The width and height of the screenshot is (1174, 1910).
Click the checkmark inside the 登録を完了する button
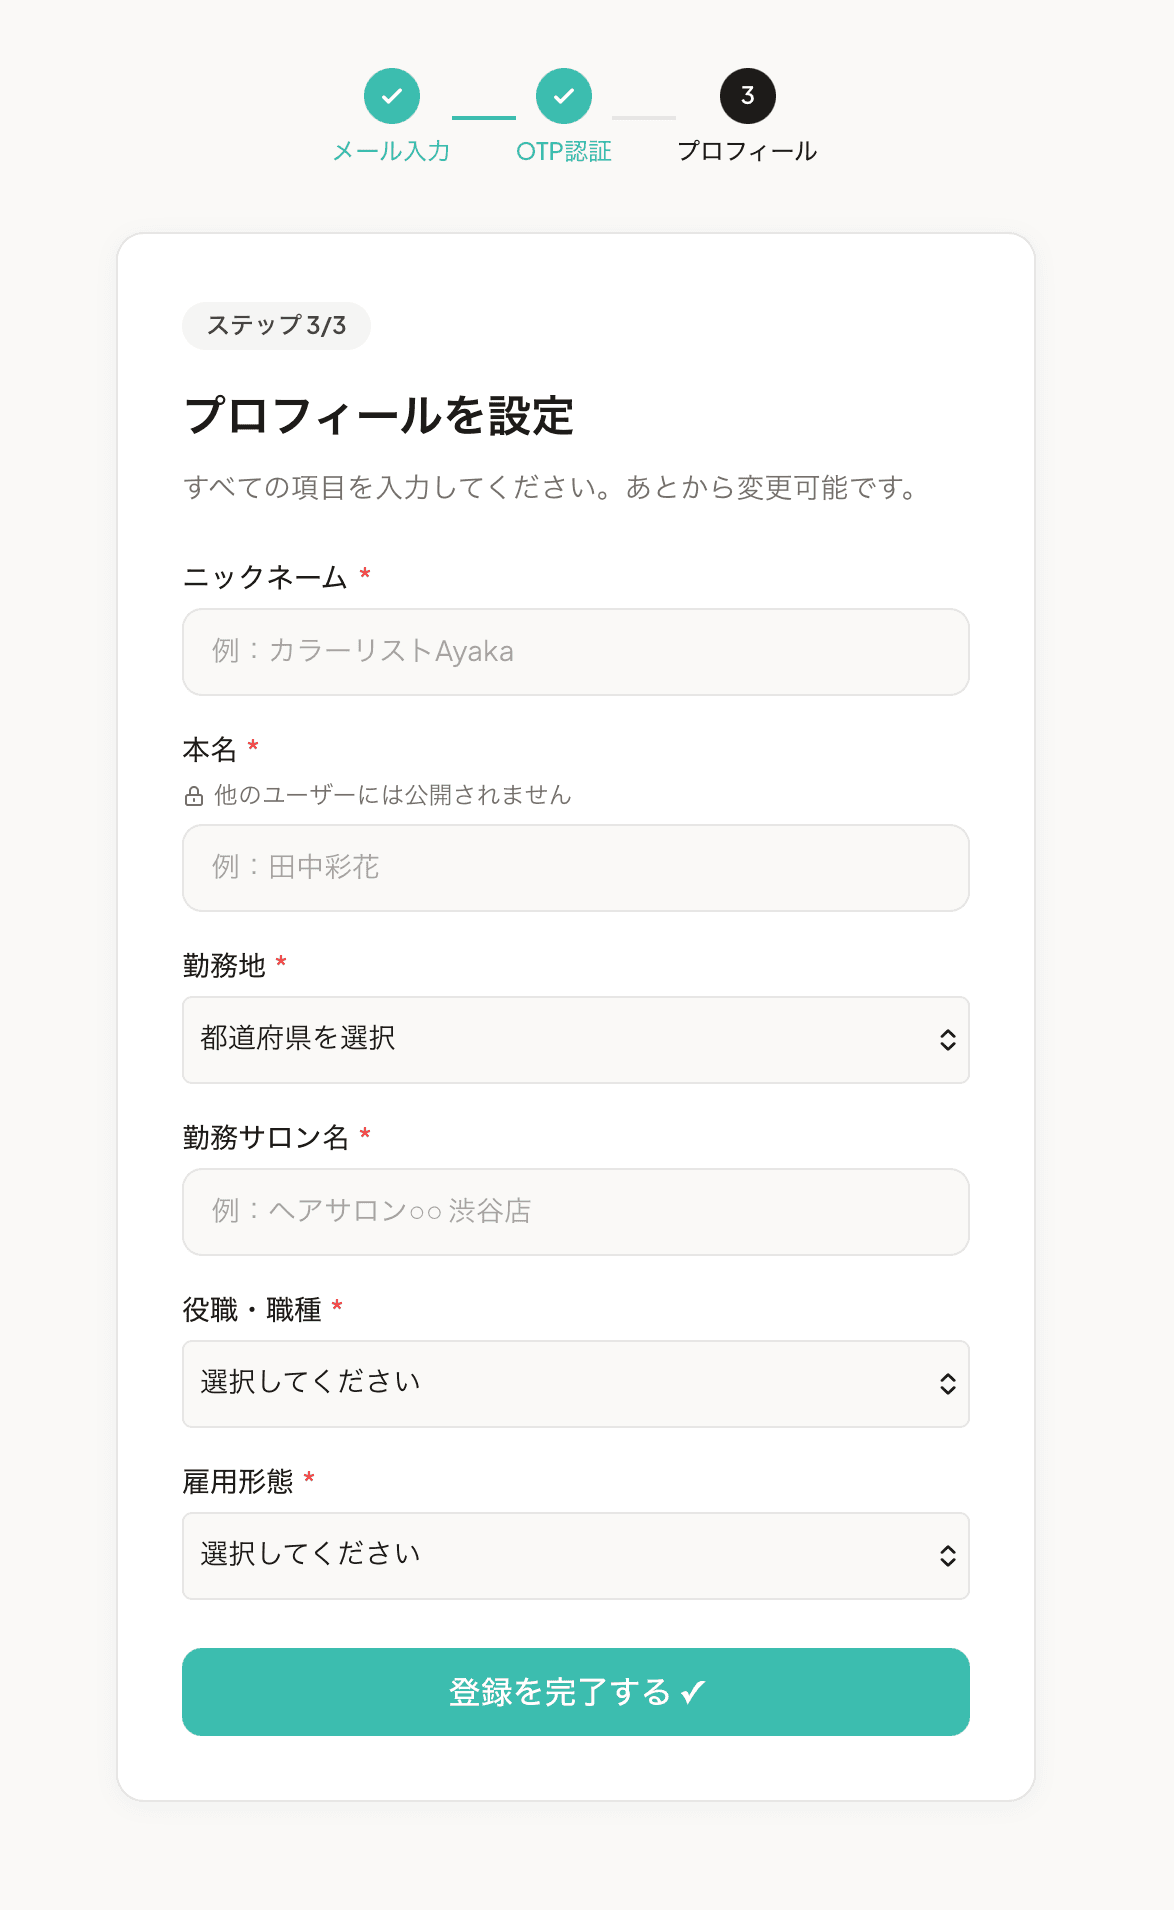(x=692, y=1691)
